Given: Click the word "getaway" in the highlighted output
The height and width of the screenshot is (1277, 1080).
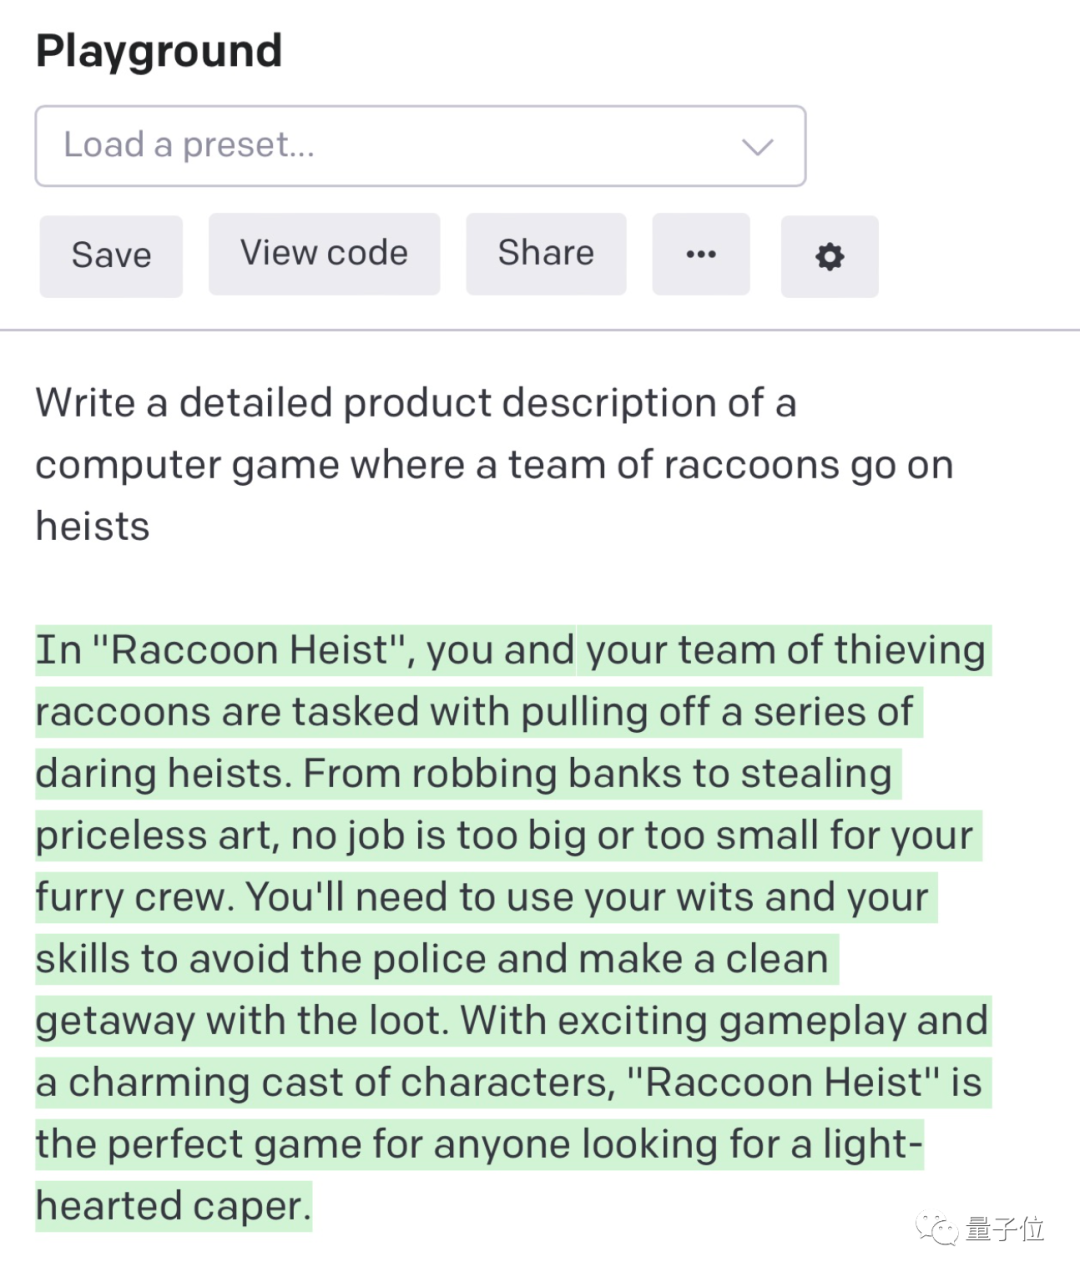Looking at the screenshot, I should coord(115,1022).
